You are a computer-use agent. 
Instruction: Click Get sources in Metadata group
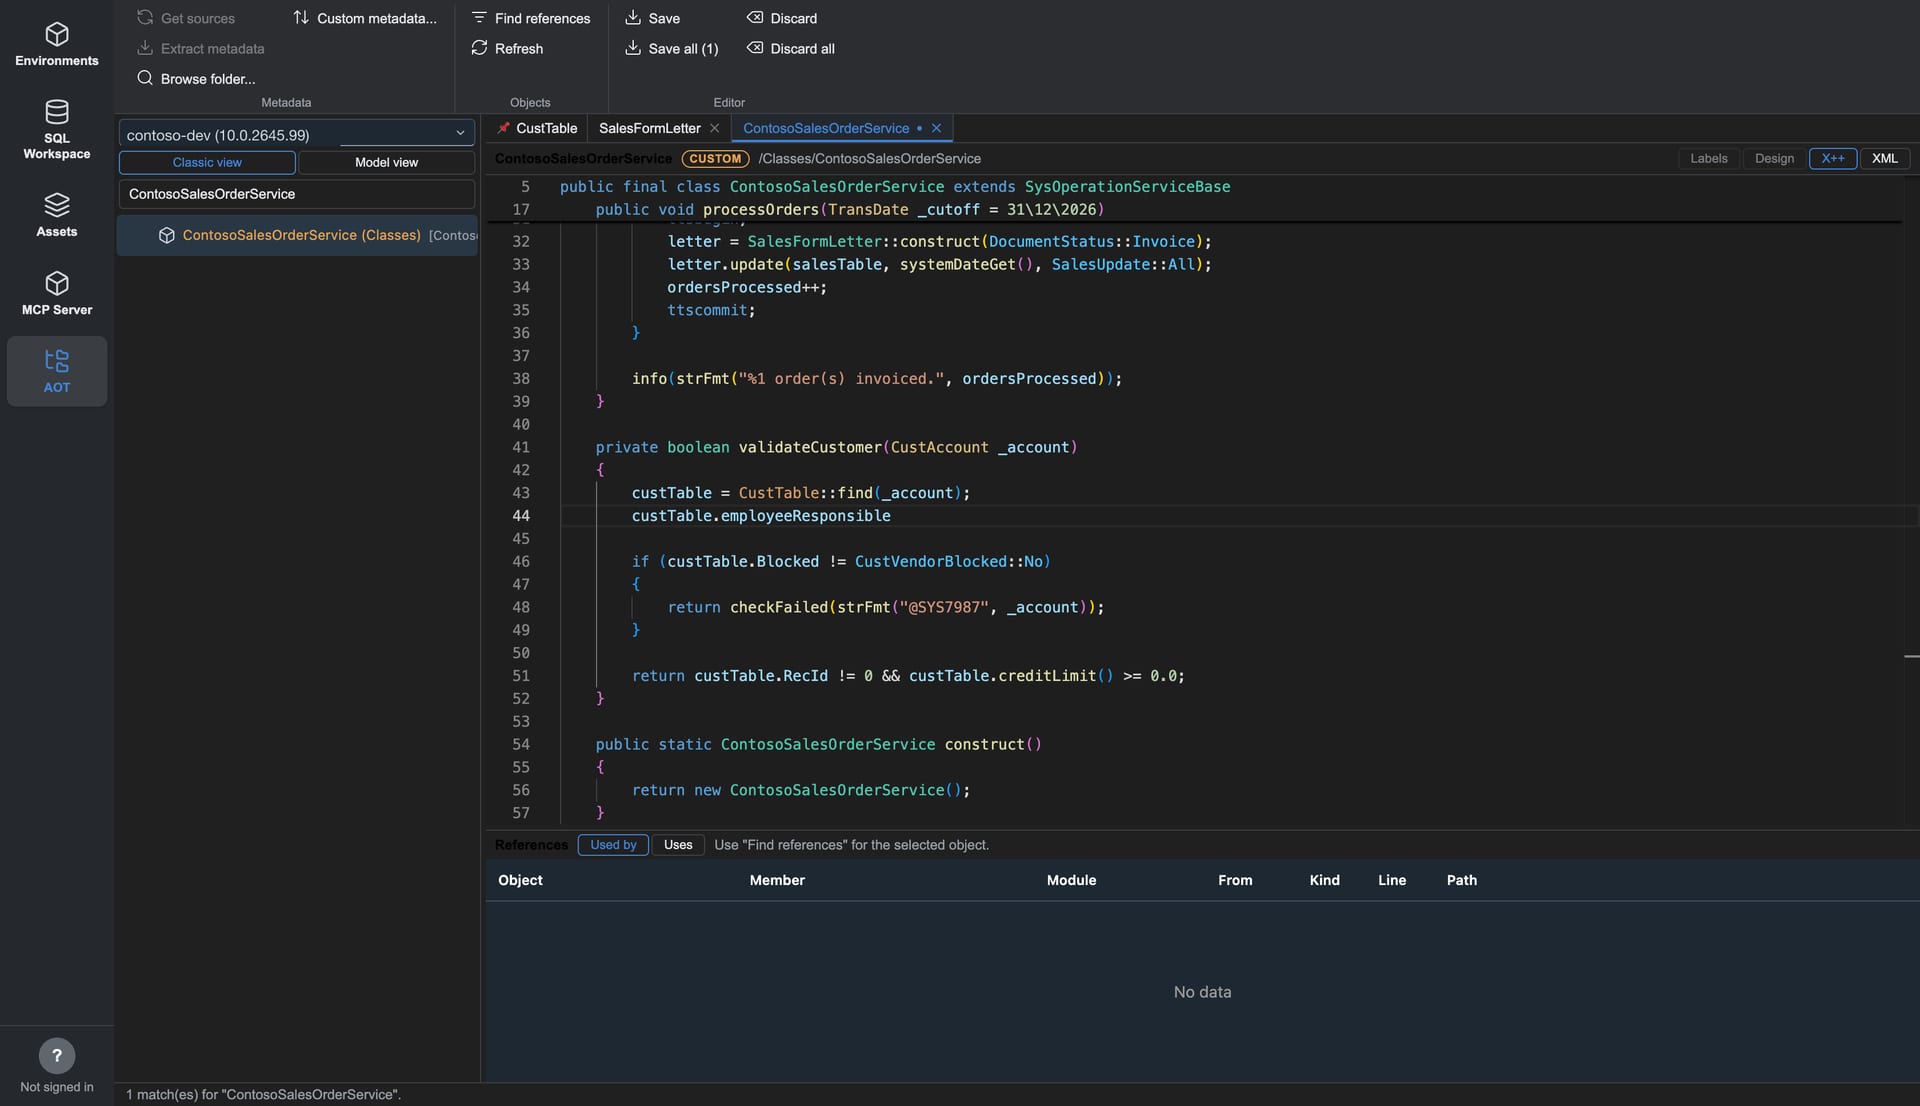coord(186,18)
